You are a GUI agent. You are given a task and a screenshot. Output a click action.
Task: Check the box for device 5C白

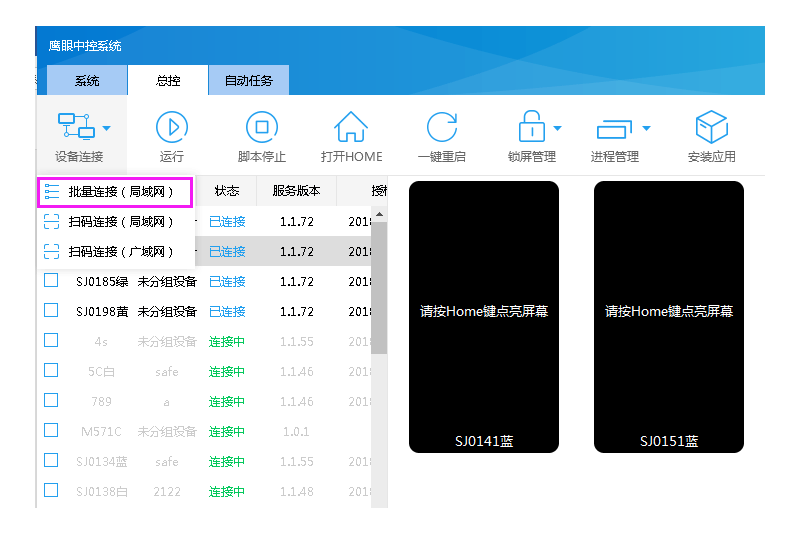click(x=51, y=370)
